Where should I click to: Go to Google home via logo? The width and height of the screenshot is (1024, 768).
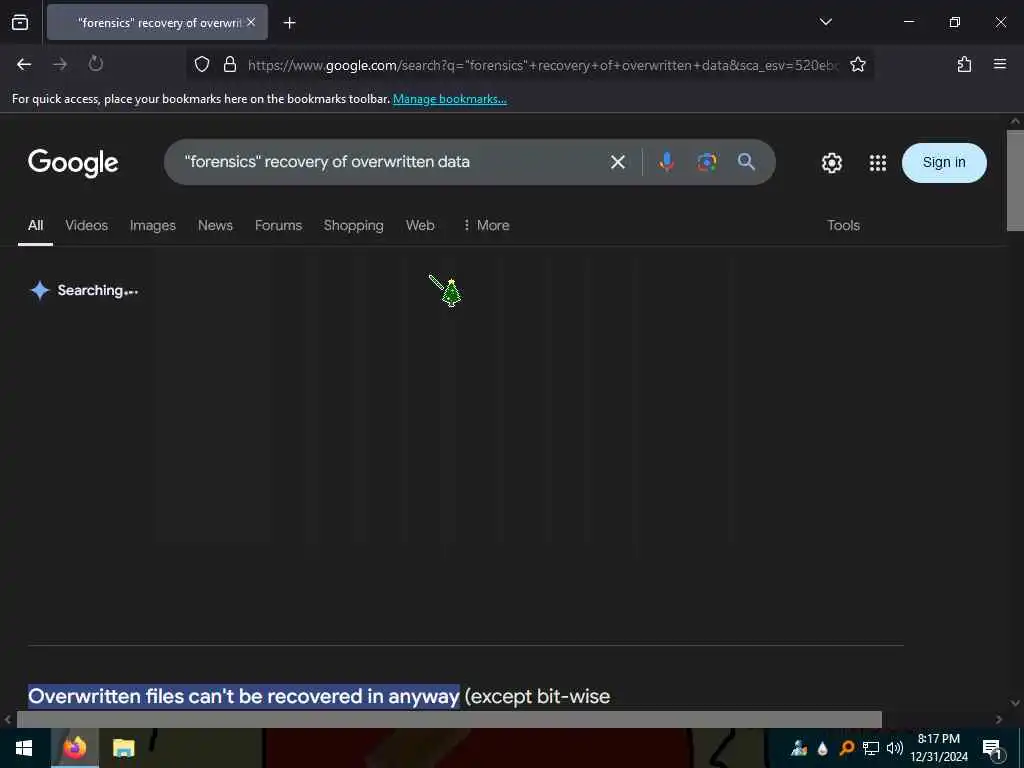click(73, 163)
